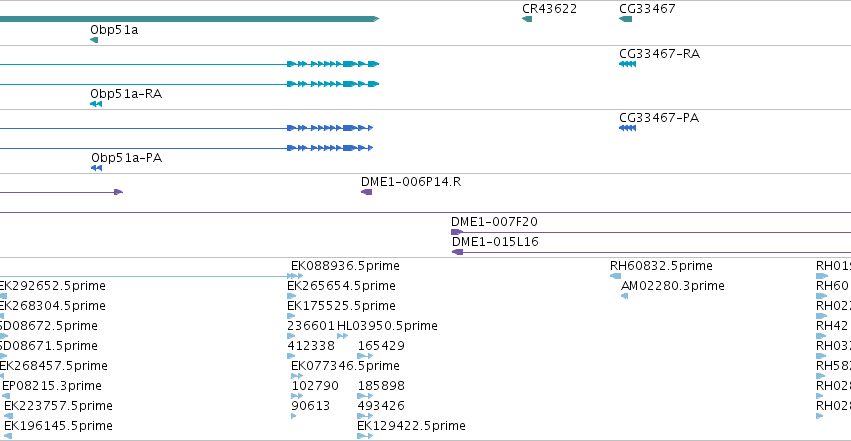Select the Obp51a-RA transcript arrow glyph
Image resolution: width=851 pixels, height=441 pixels.
coord(96,104)
